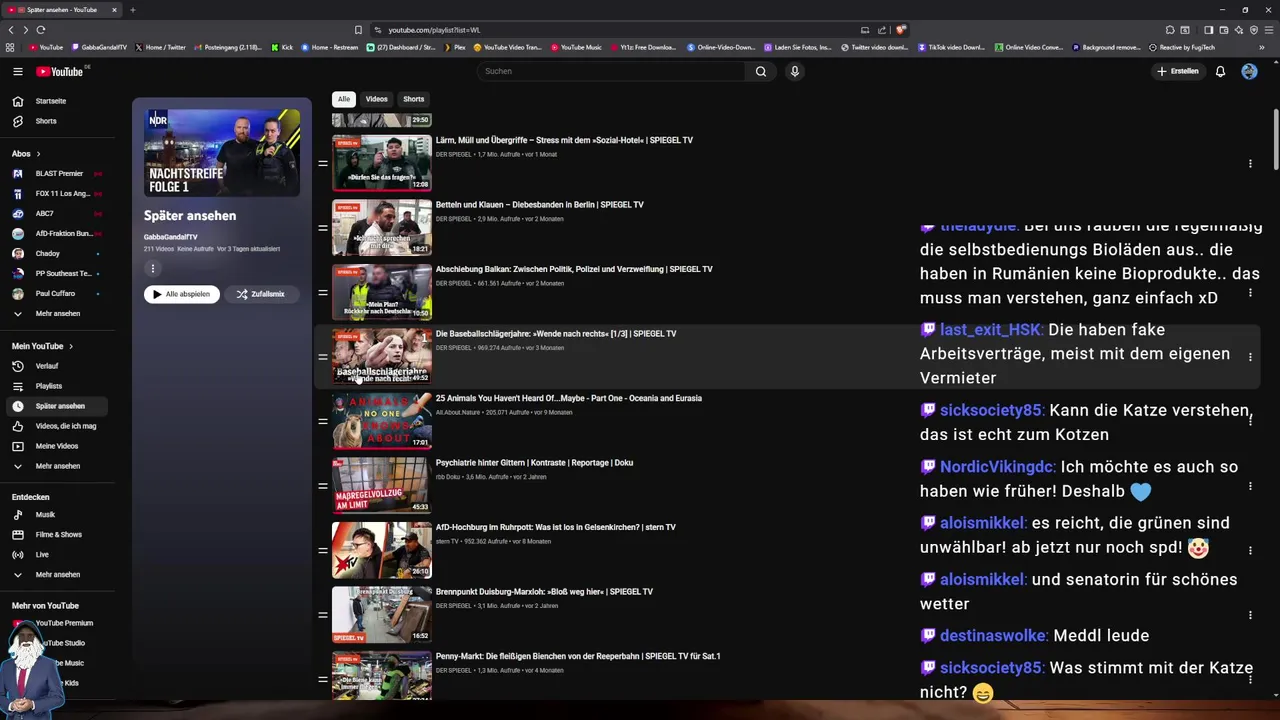Open Live under Entdecken

[x=56, y=554]
